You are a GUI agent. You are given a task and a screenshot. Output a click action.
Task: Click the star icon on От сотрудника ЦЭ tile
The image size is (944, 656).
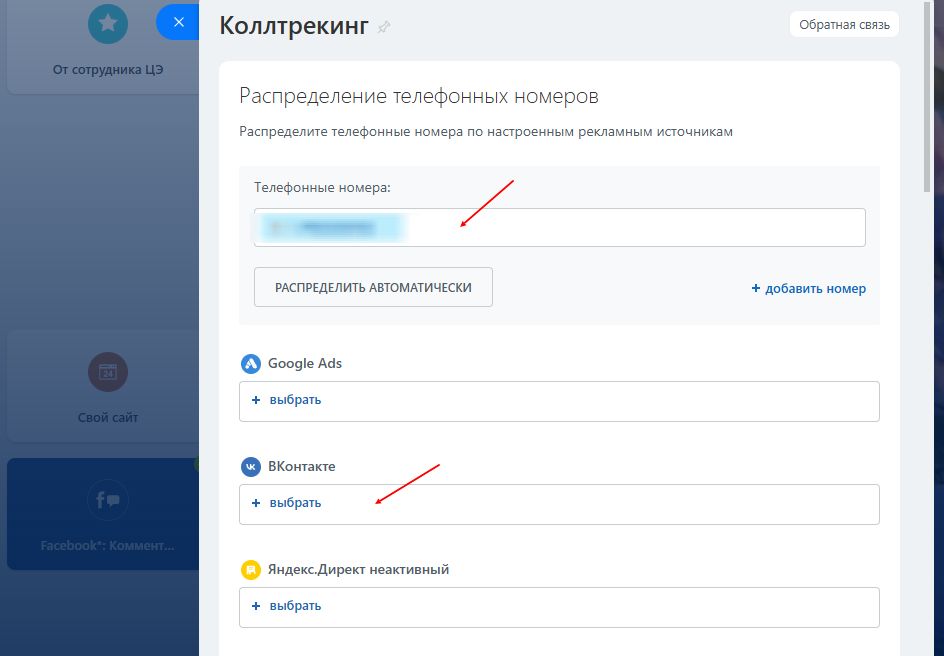click(107, 24)
